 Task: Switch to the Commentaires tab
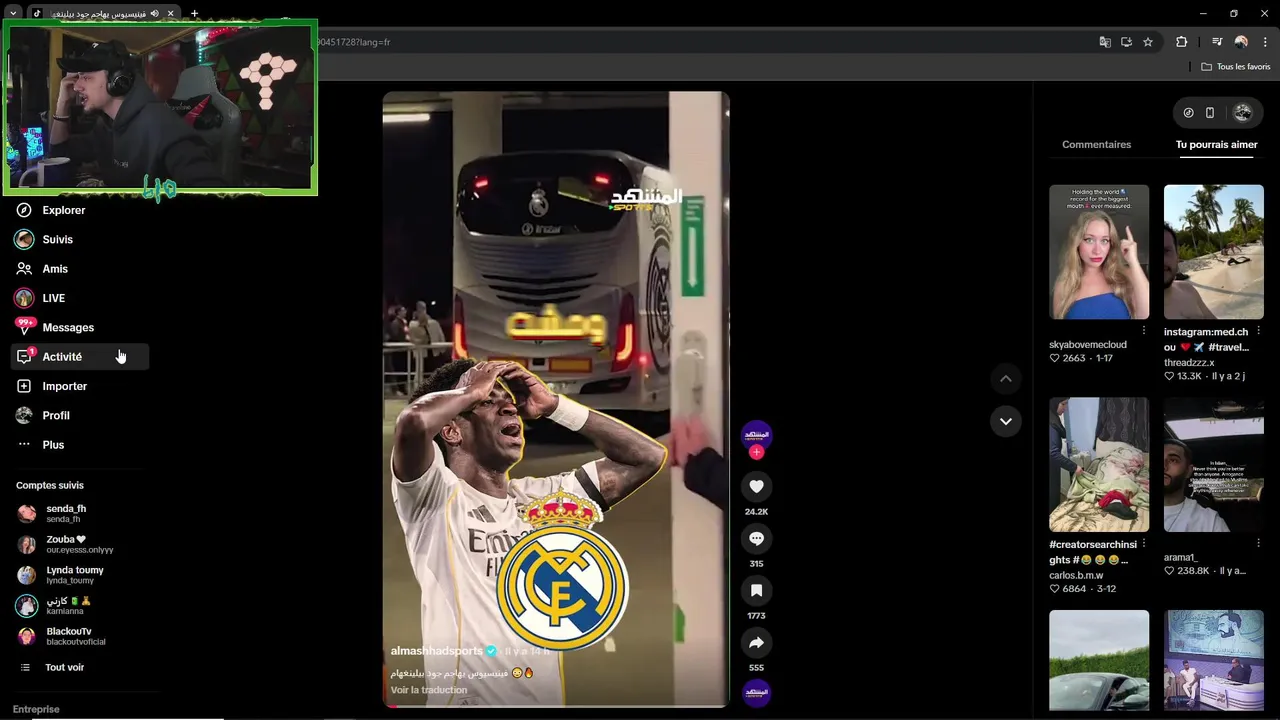(x=1097, y=145)
